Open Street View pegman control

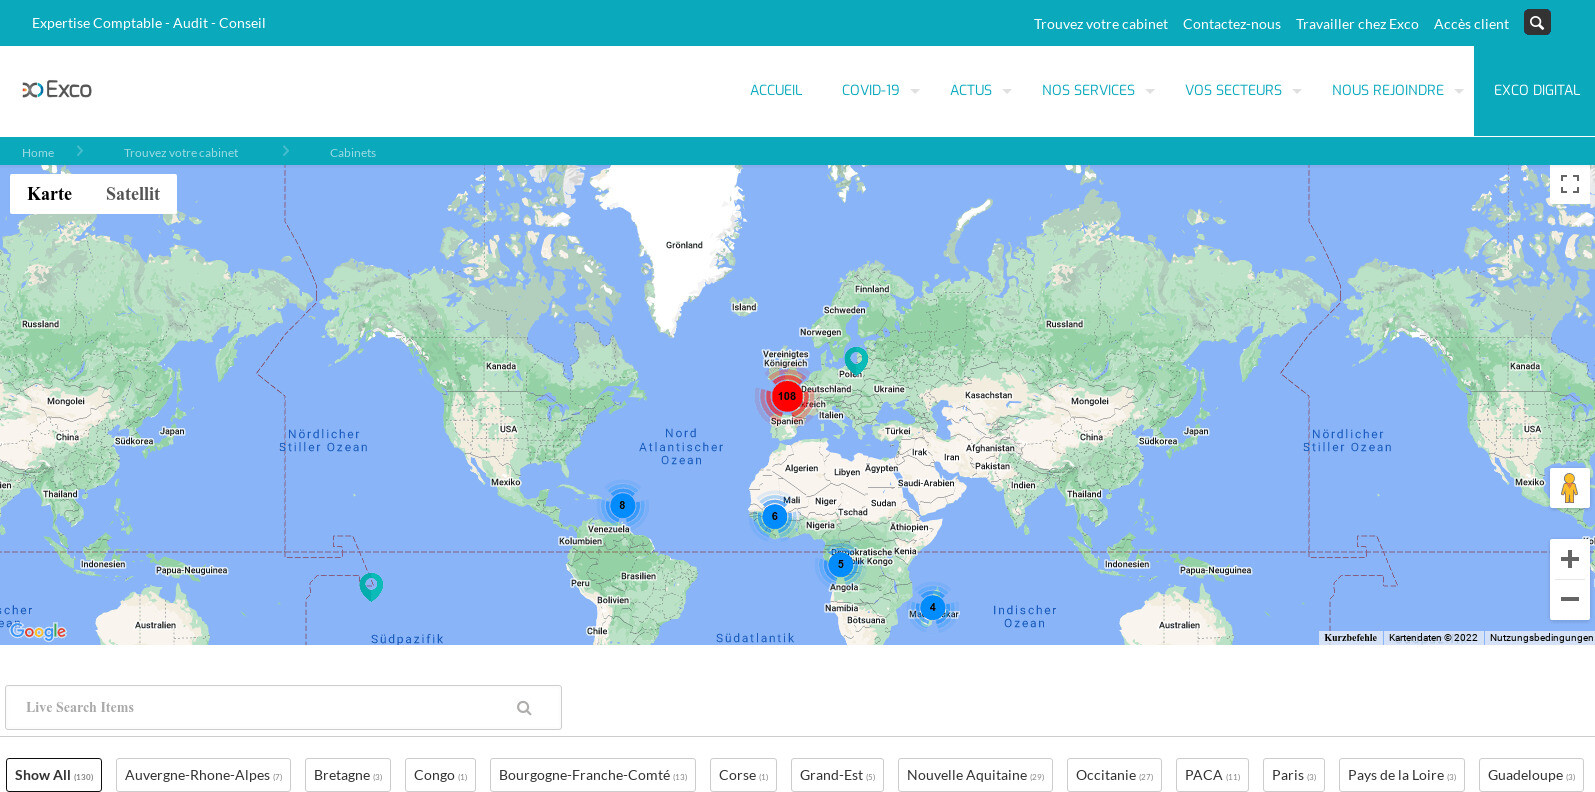coord(1569,488)
